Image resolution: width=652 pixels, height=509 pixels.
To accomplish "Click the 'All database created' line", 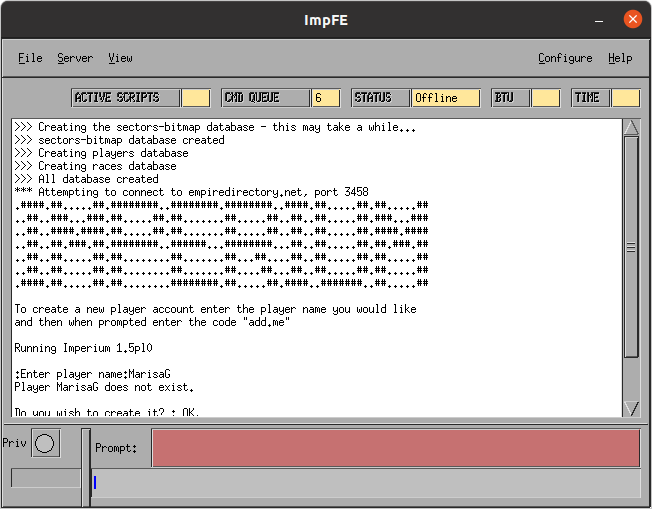I will [x=86, y=179].
